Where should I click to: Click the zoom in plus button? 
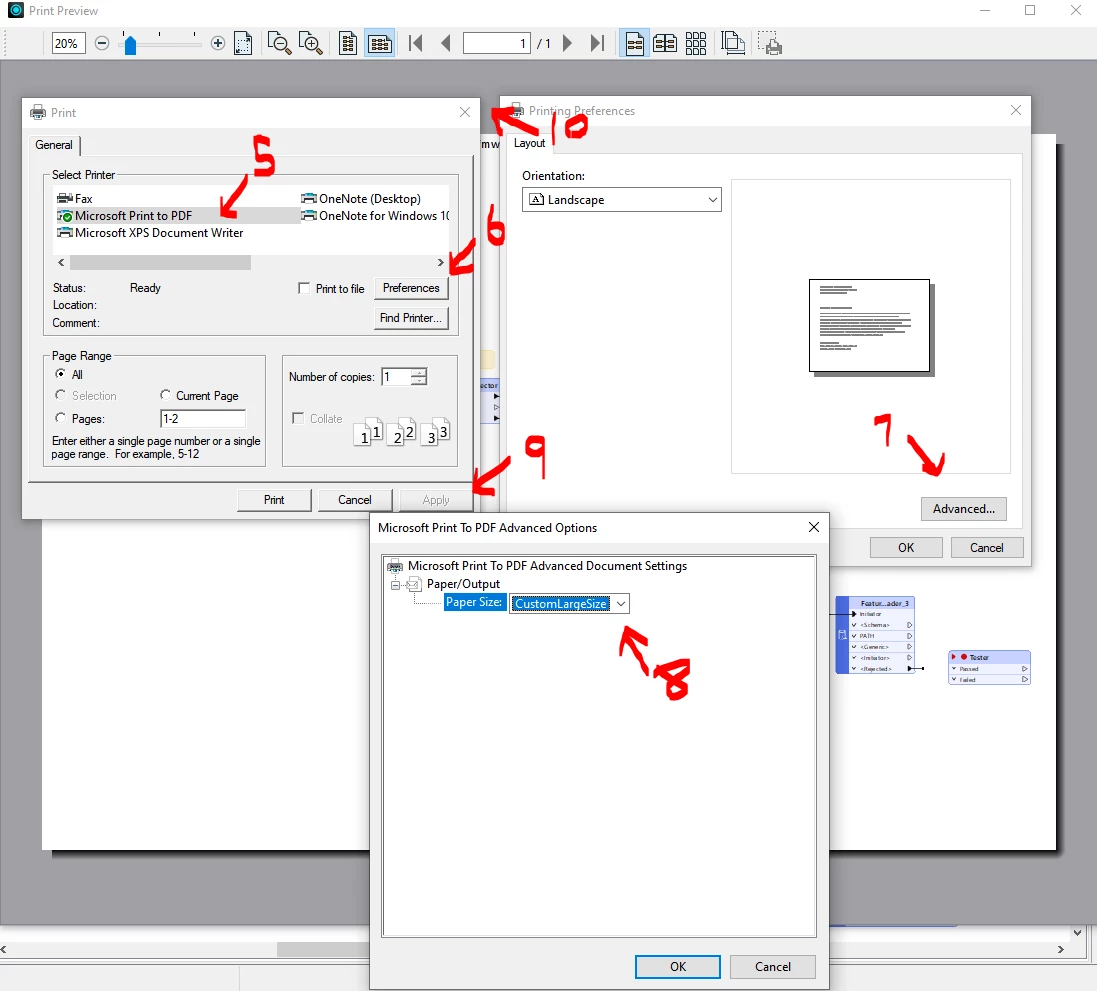tap(218, 43)
